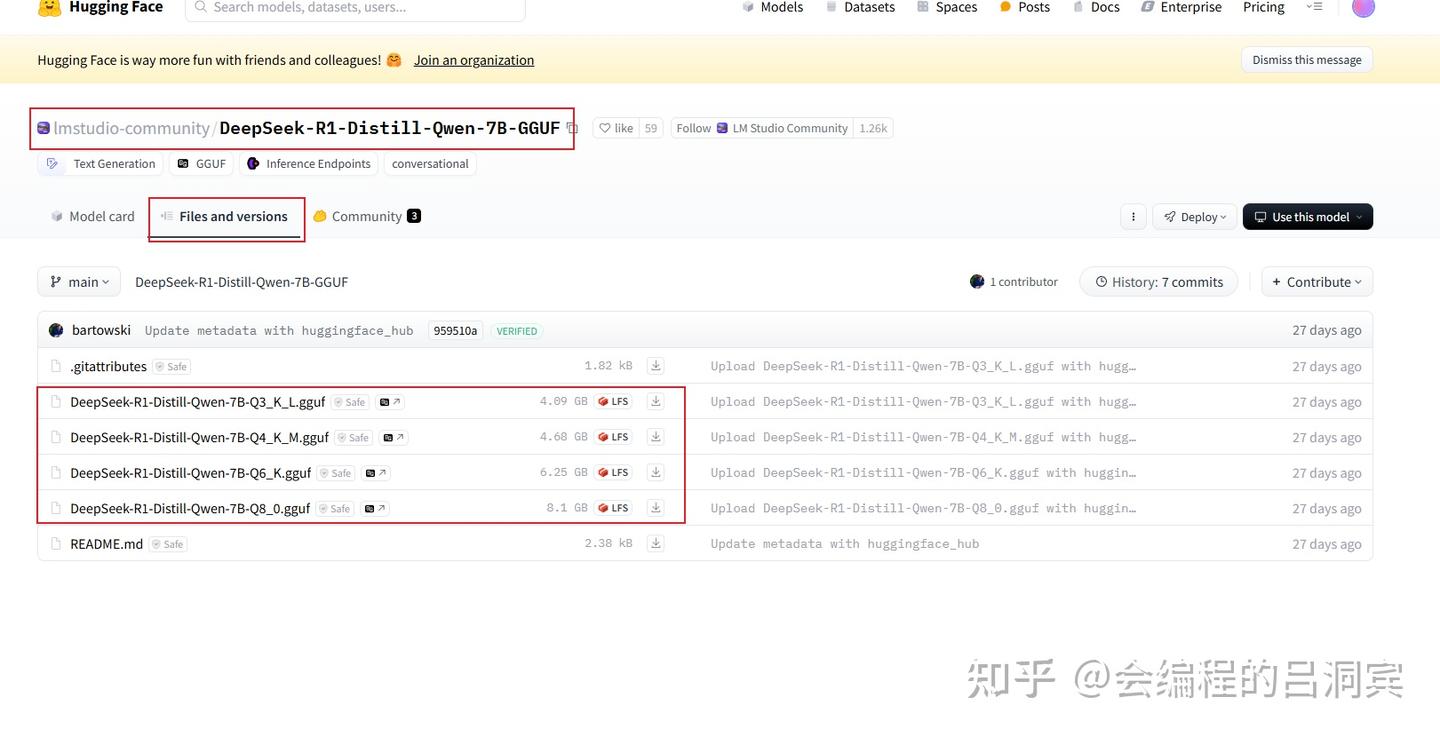Click the contributor avatar next to 1 contributor
Screen dimensions: 1440x737
click(977, 281)
